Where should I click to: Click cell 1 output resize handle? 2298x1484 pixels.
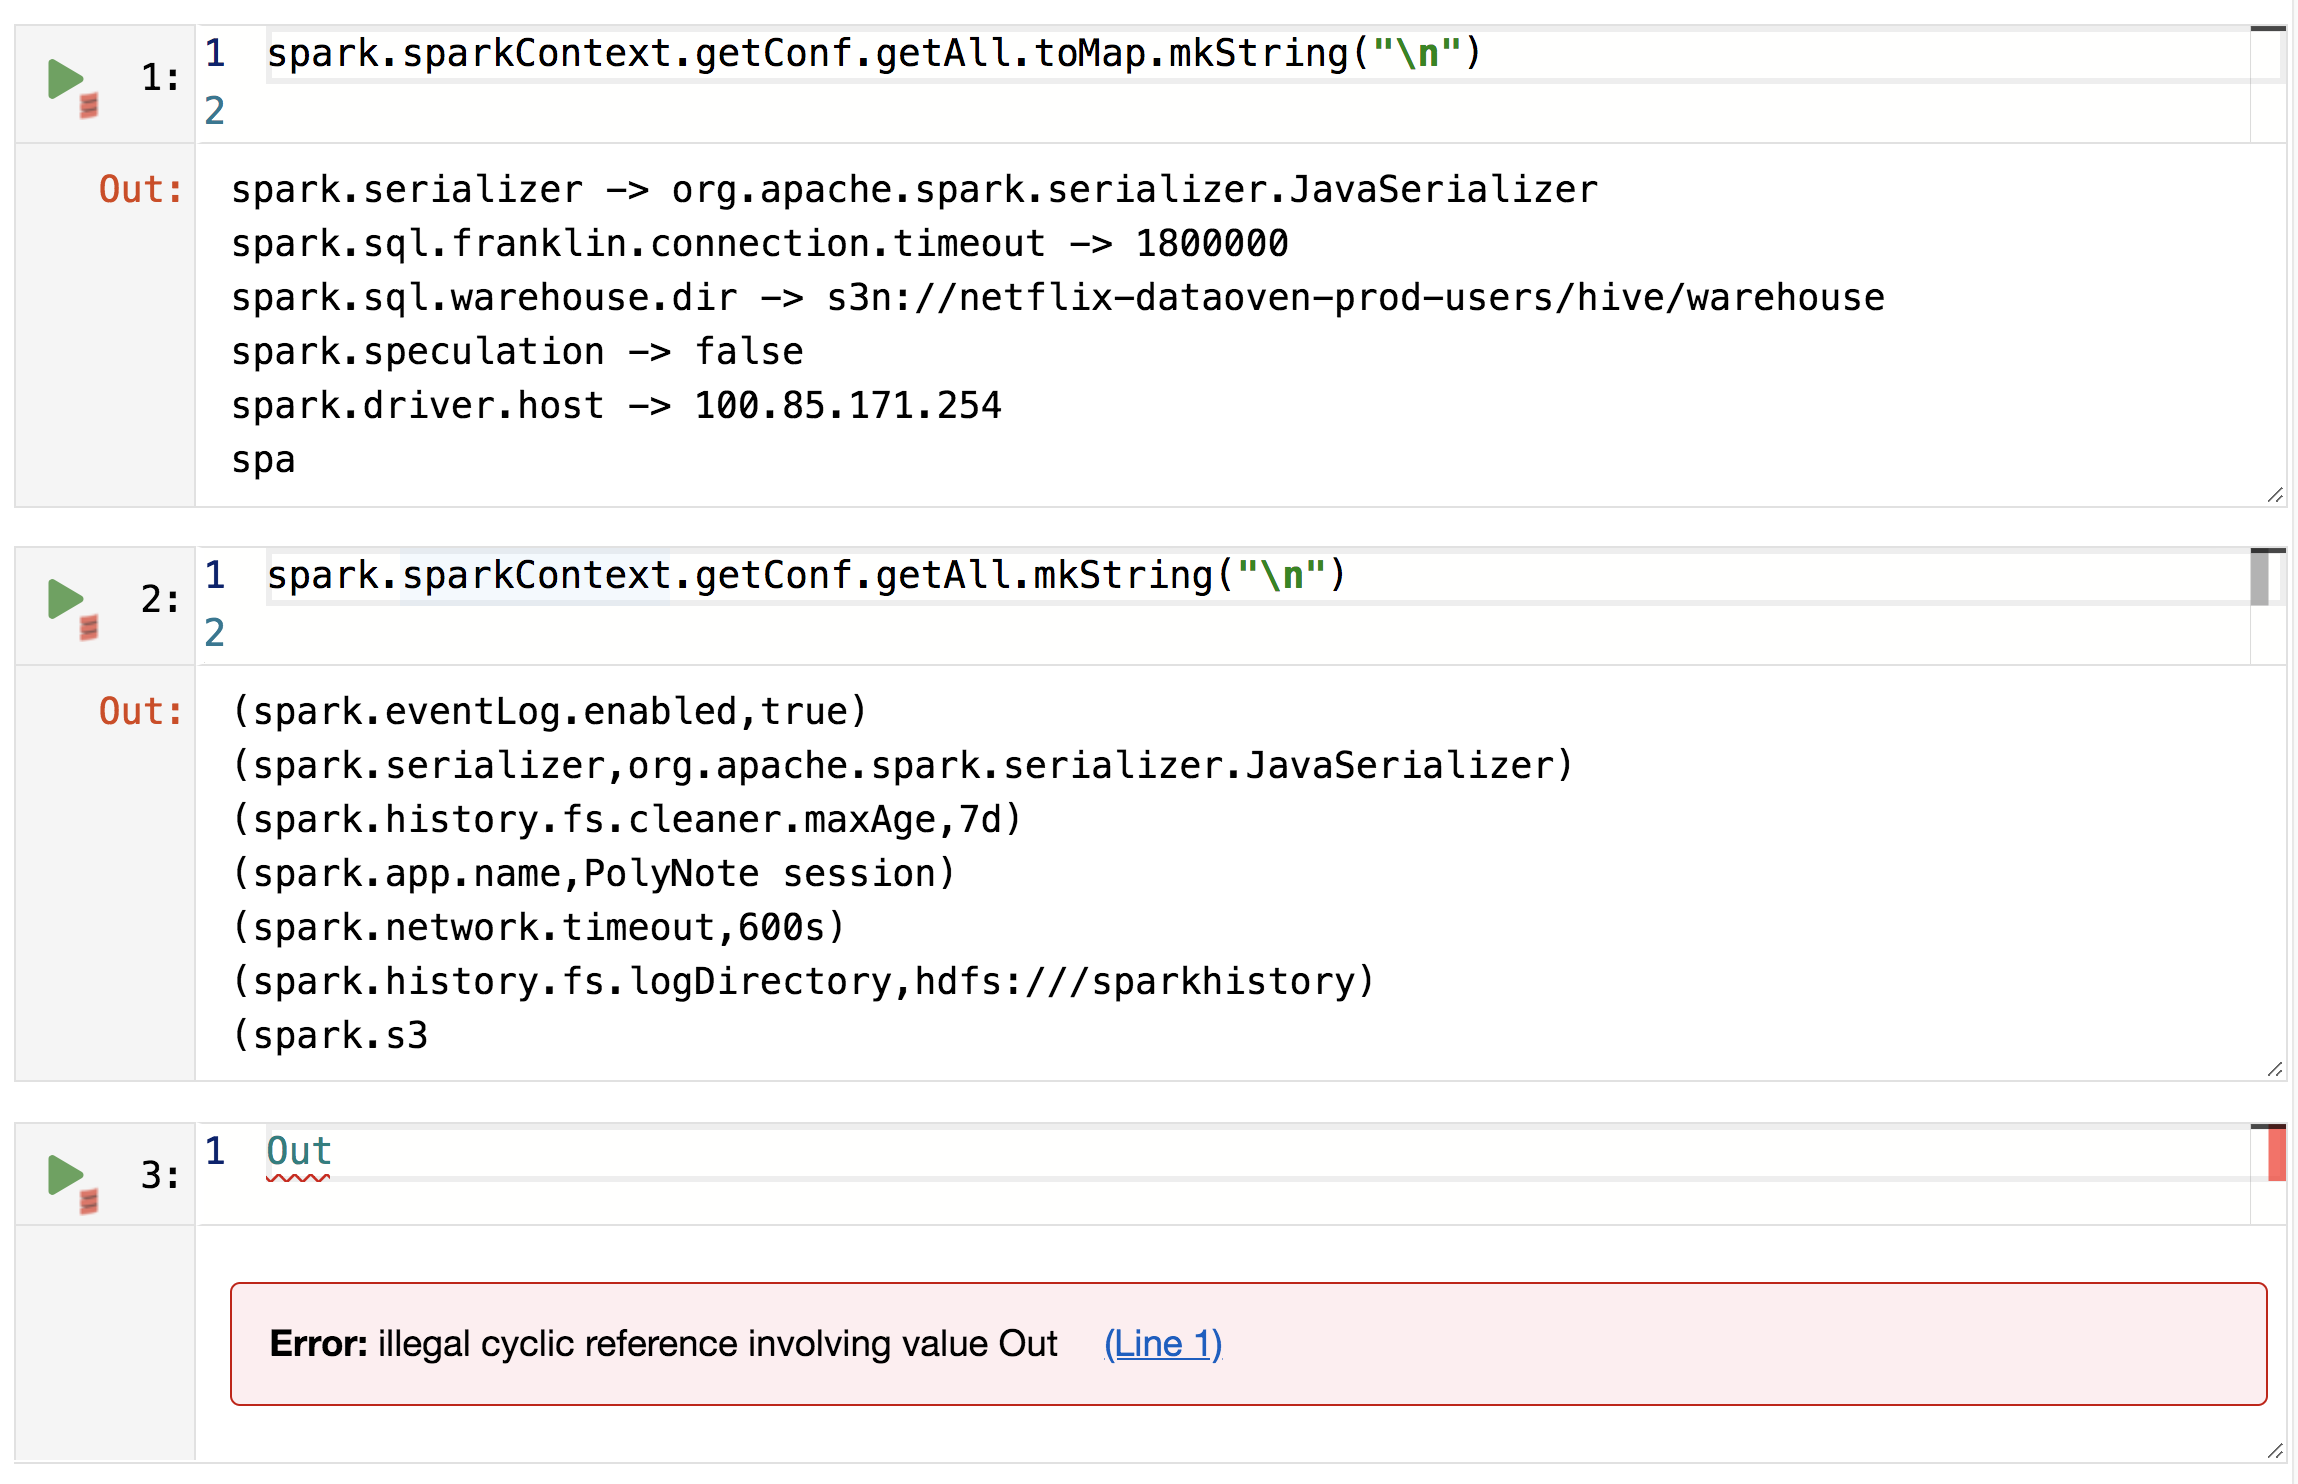tap(2275, 495)
